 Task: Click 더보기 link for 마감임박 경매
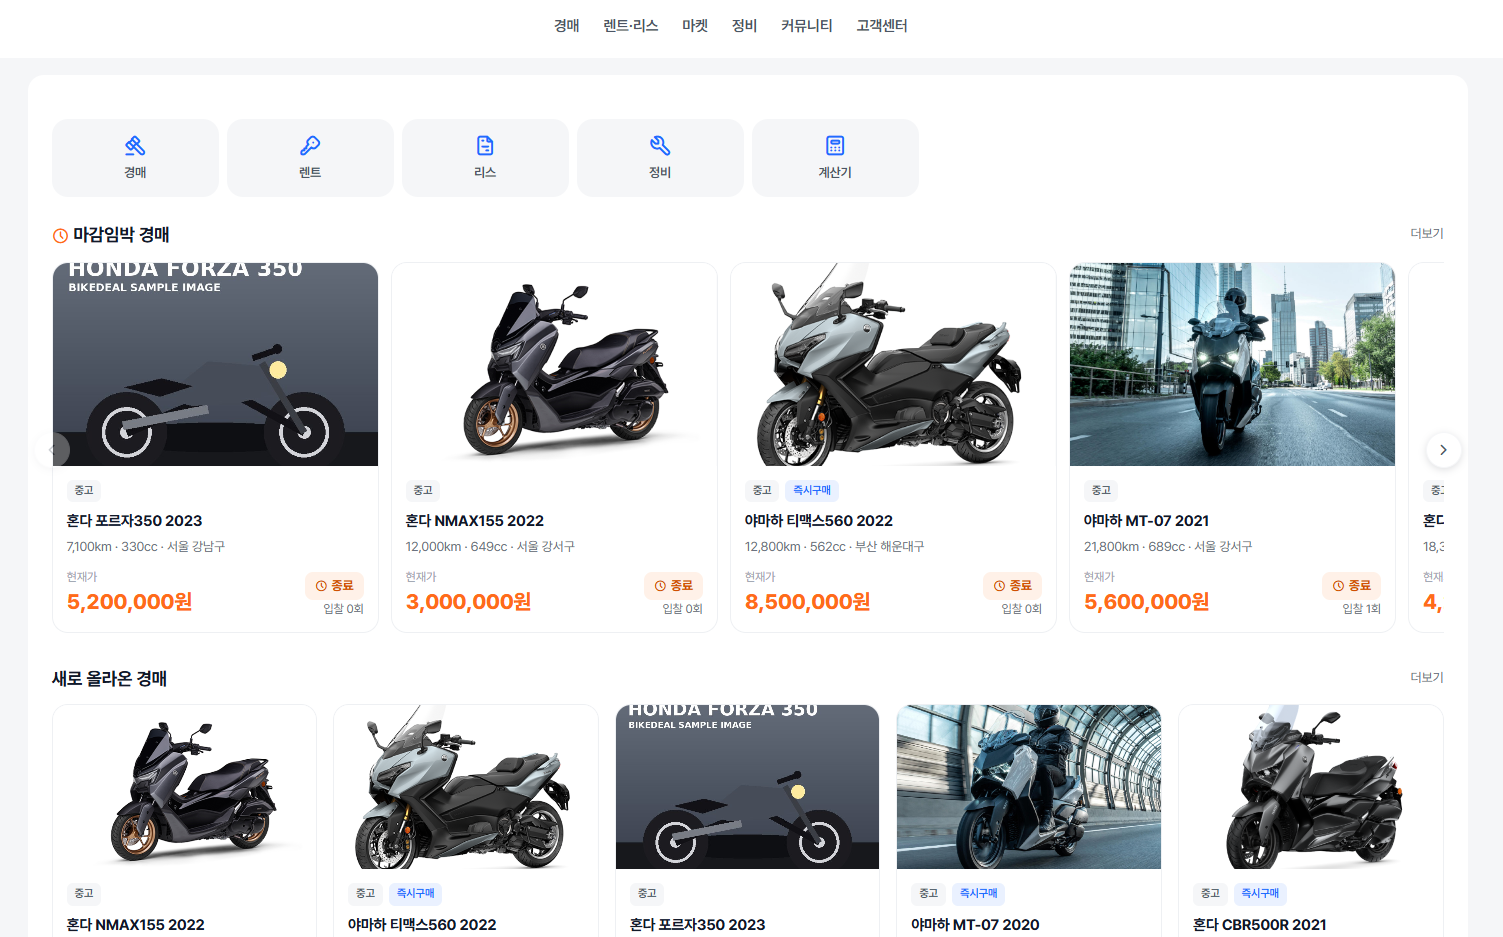pos(1427,233)
